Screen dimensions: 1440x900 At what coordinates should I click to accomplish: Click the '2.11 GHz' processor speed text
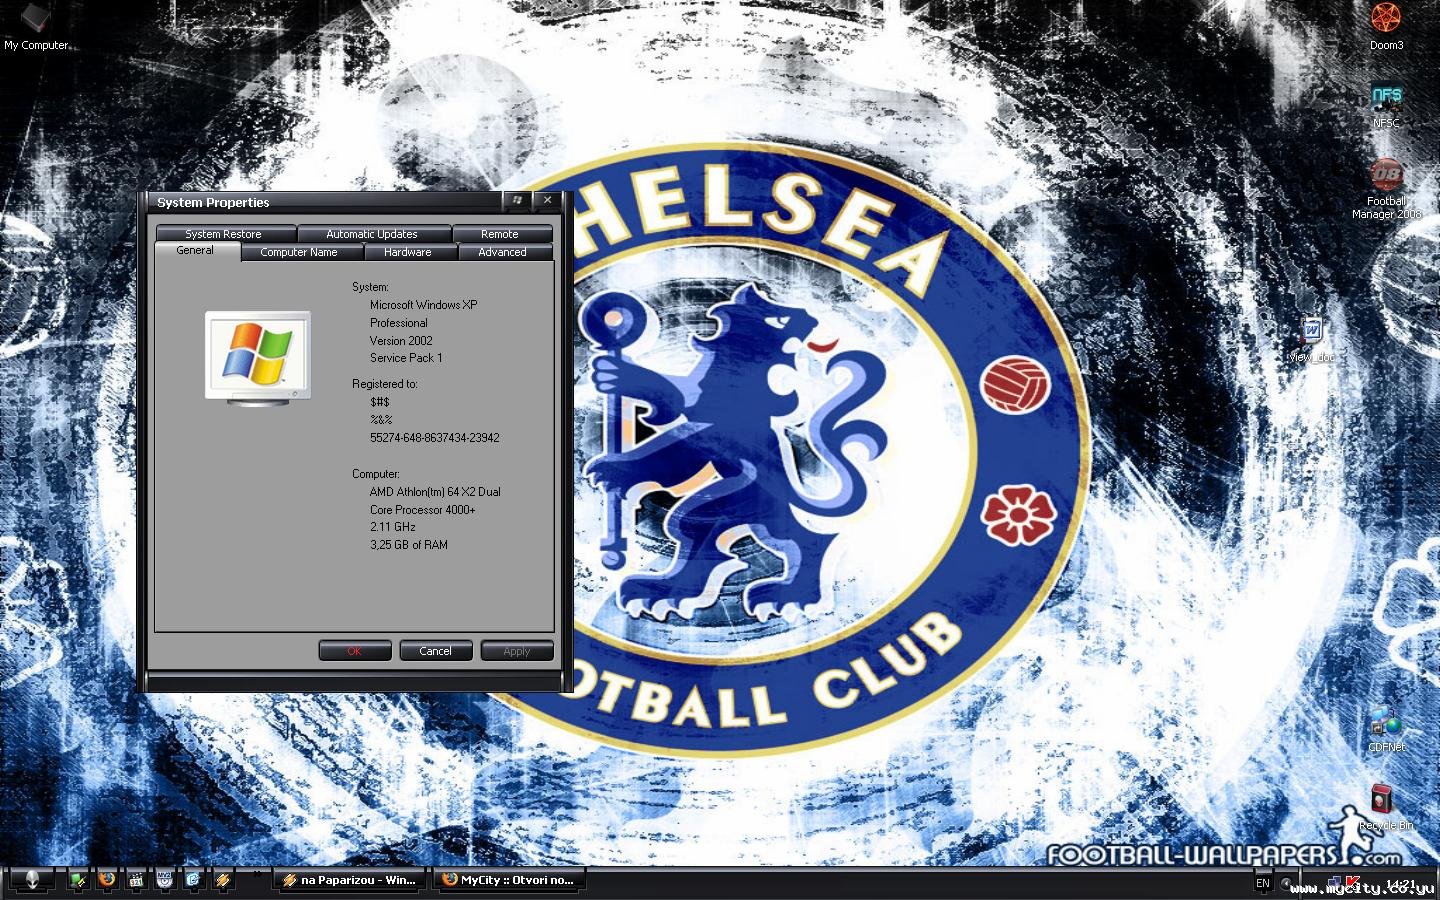click(393, 527)
